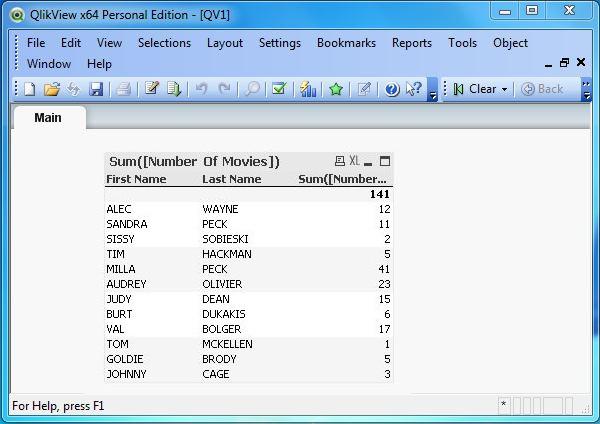
Task: Select GOLDIE first name cell
Action: coord(125,359)
